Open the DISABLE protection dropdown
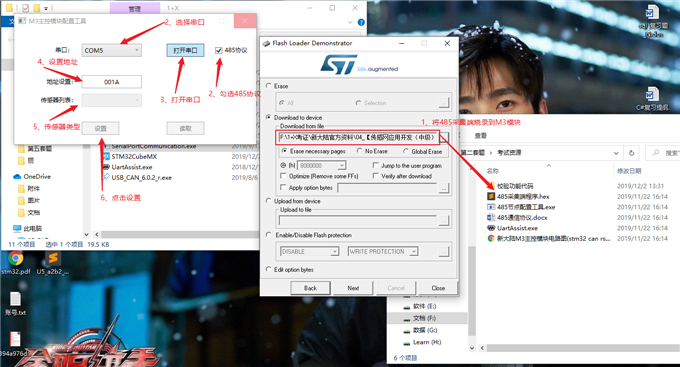Viewport: 680px width, 367px height. point(309,252)
